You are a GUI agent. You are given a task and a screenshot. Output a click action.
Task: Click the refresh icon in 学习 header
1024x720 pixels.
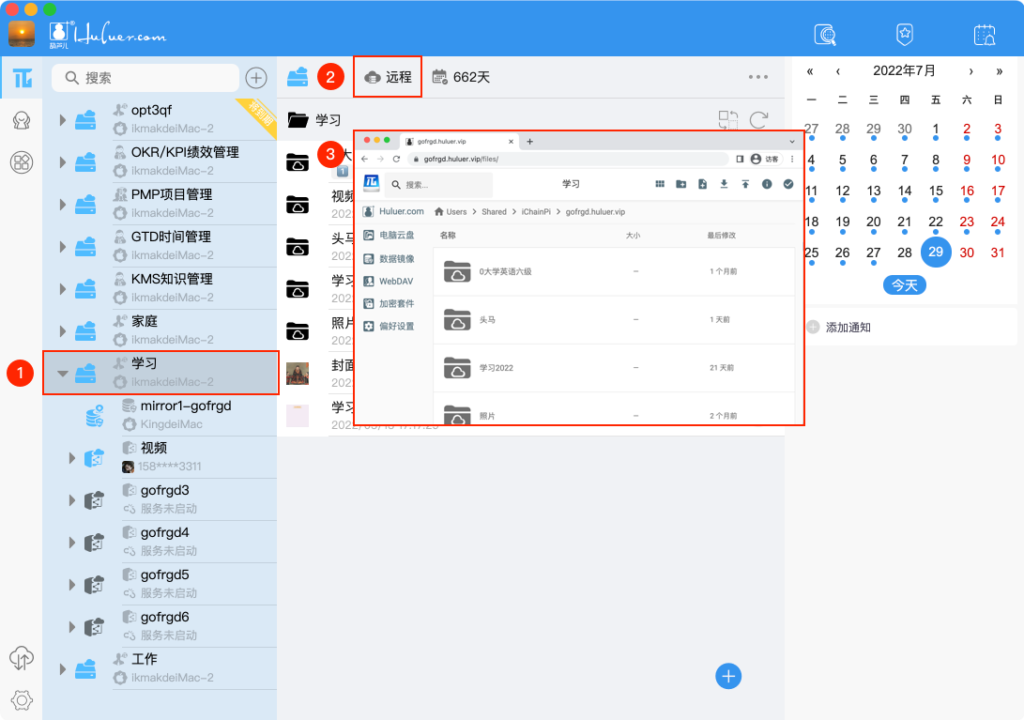759,120
